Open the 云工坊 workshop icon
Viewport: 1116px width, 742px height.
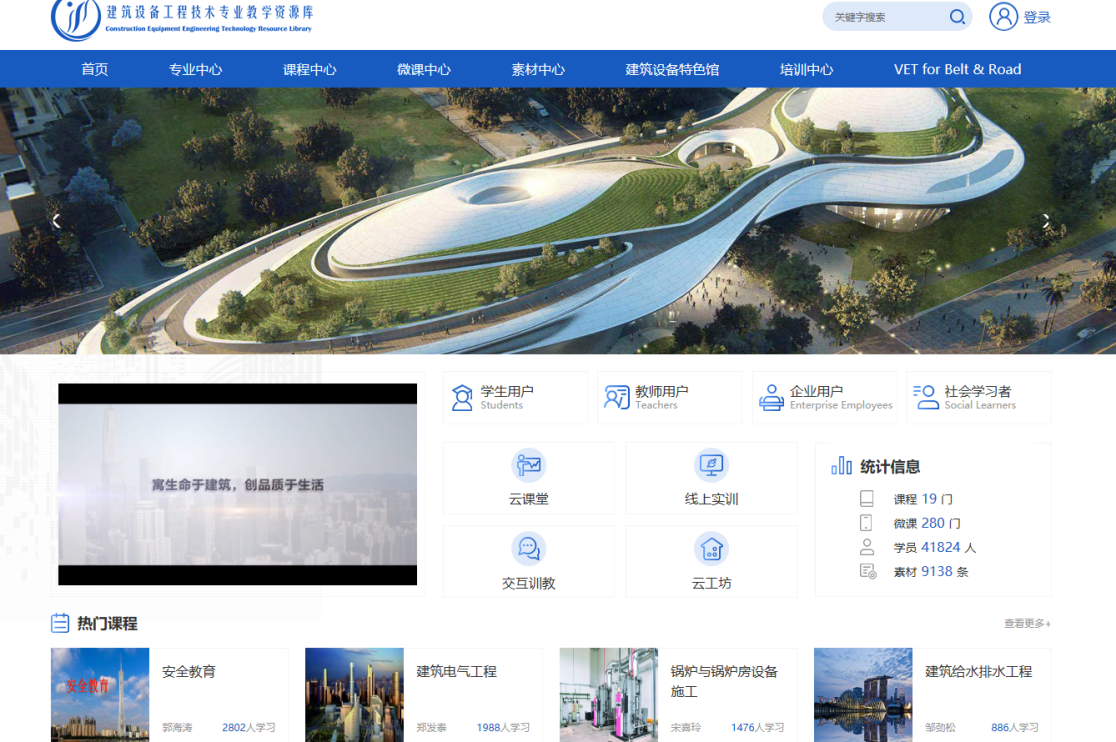[711, 549]
